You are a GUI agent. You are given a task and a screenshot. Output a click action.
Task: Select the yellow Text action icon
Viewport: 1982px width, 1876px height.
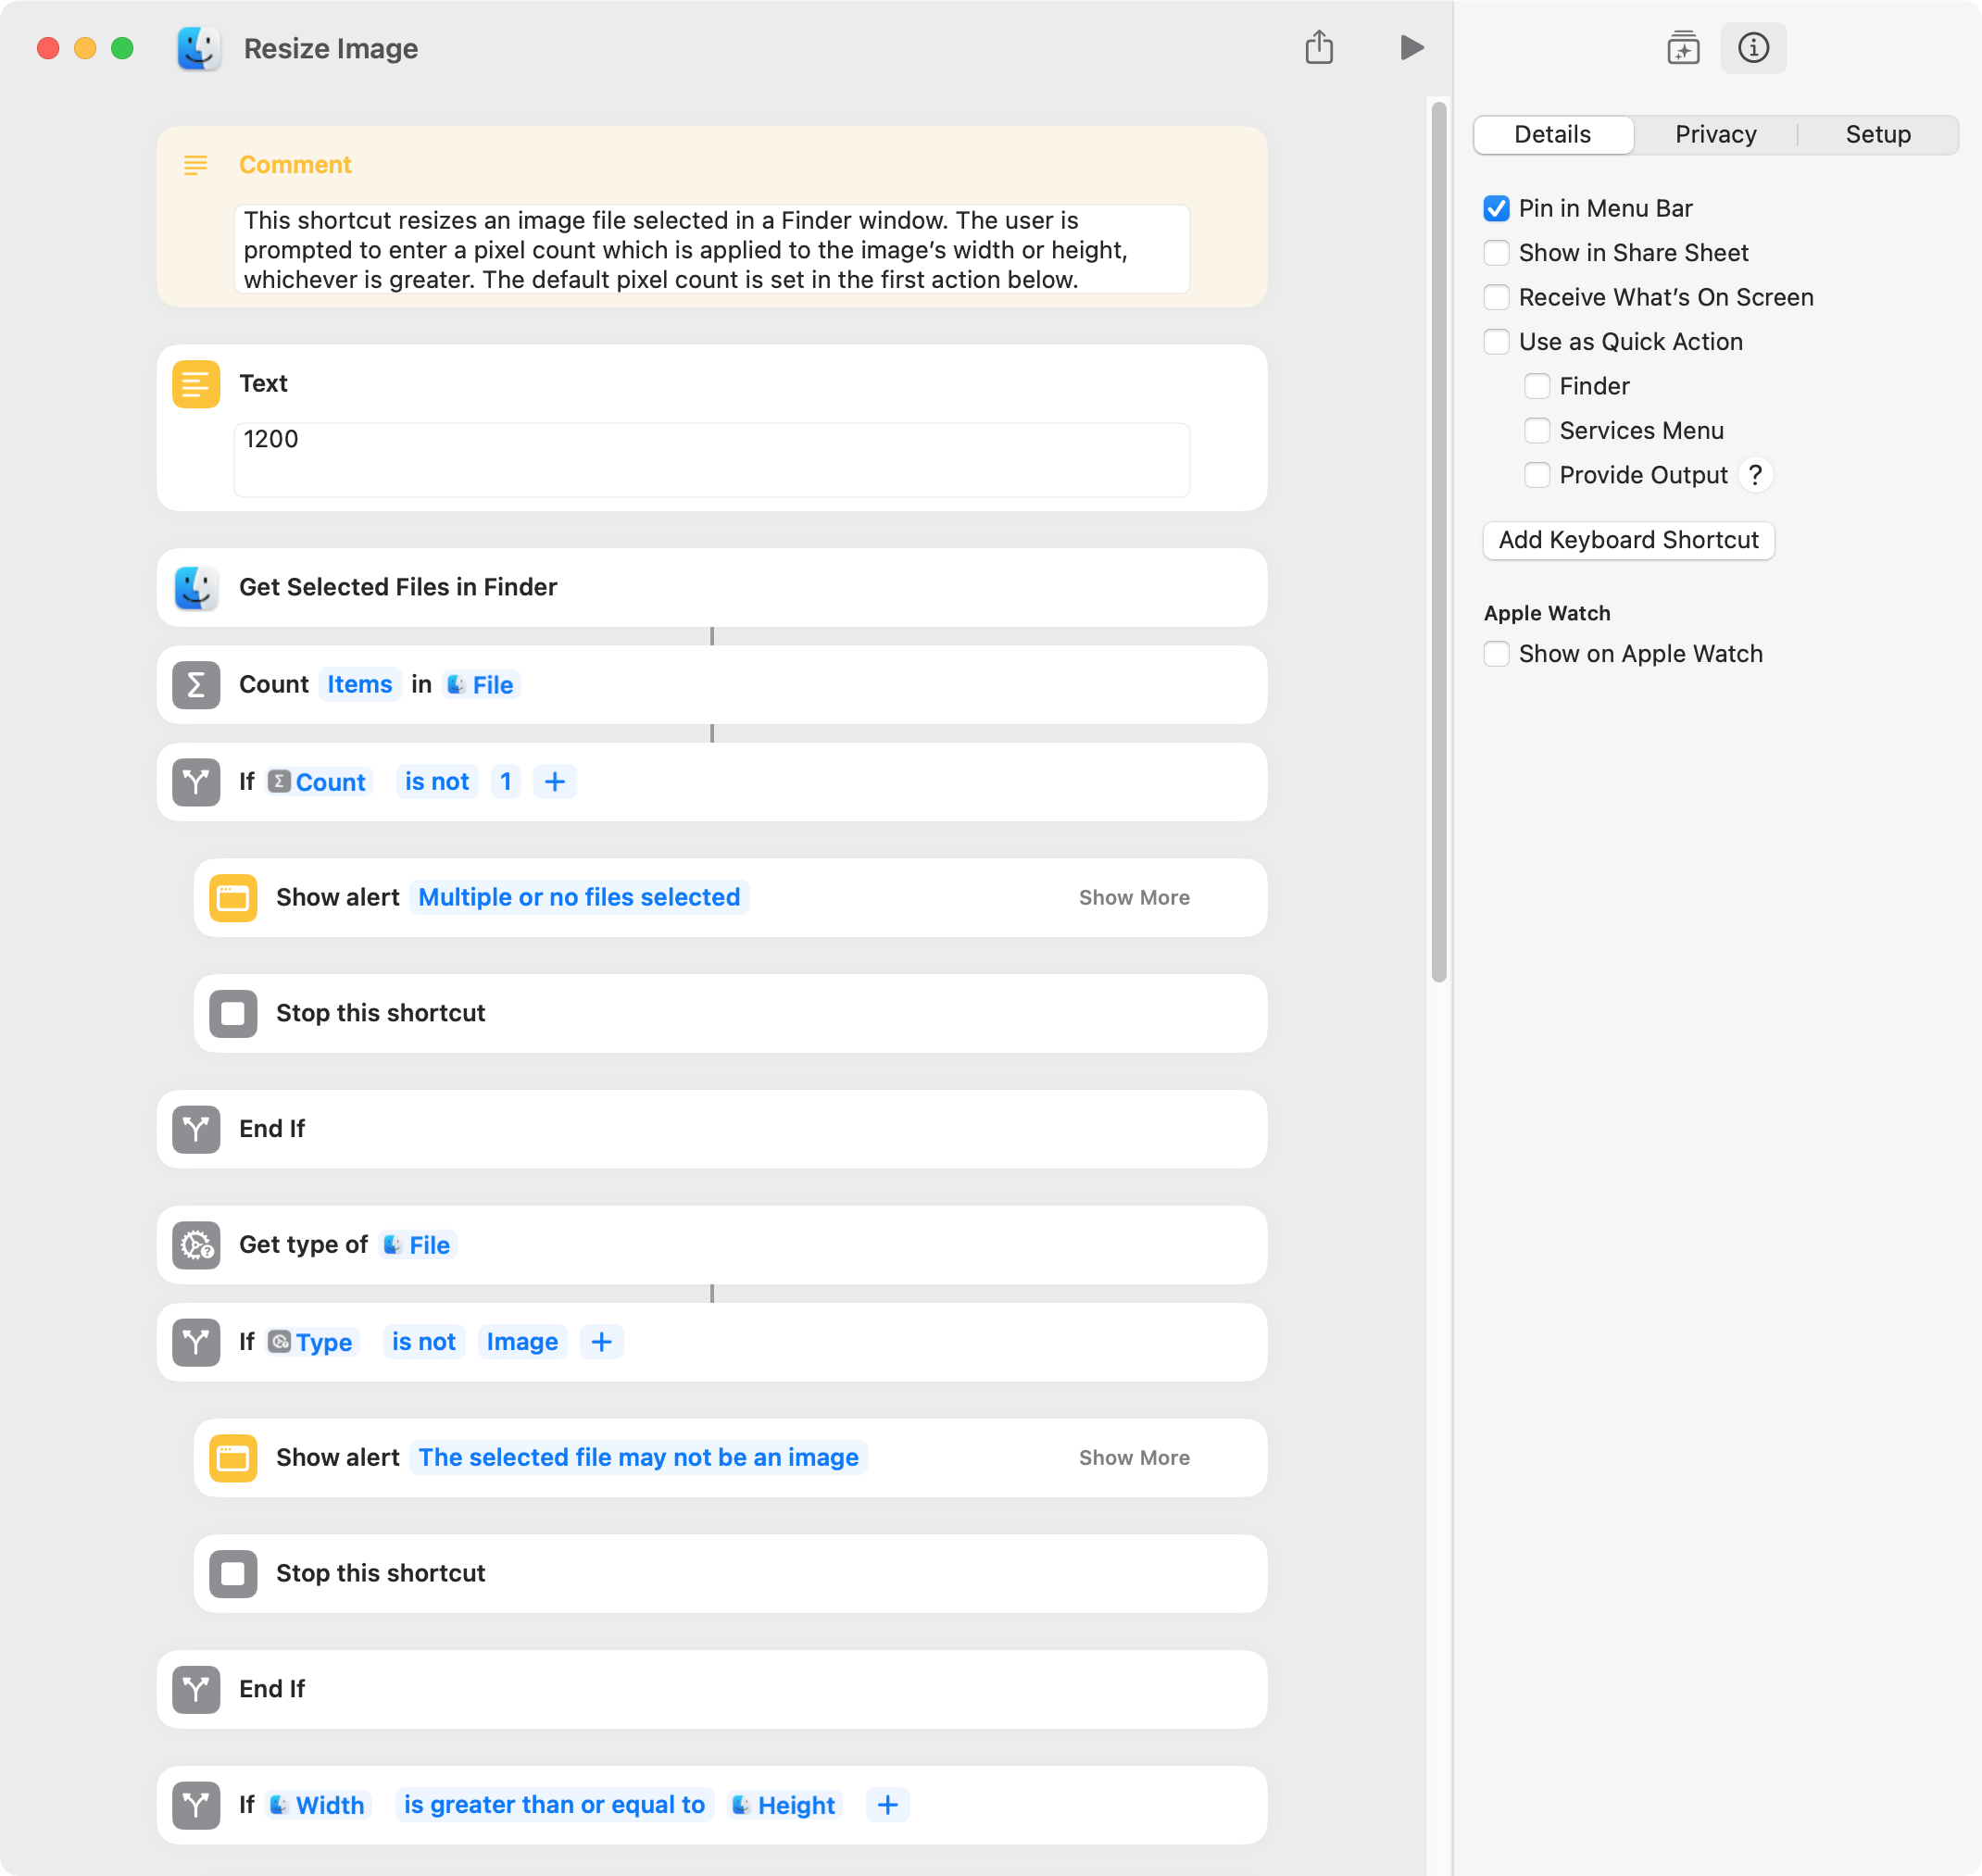[196, 384]
